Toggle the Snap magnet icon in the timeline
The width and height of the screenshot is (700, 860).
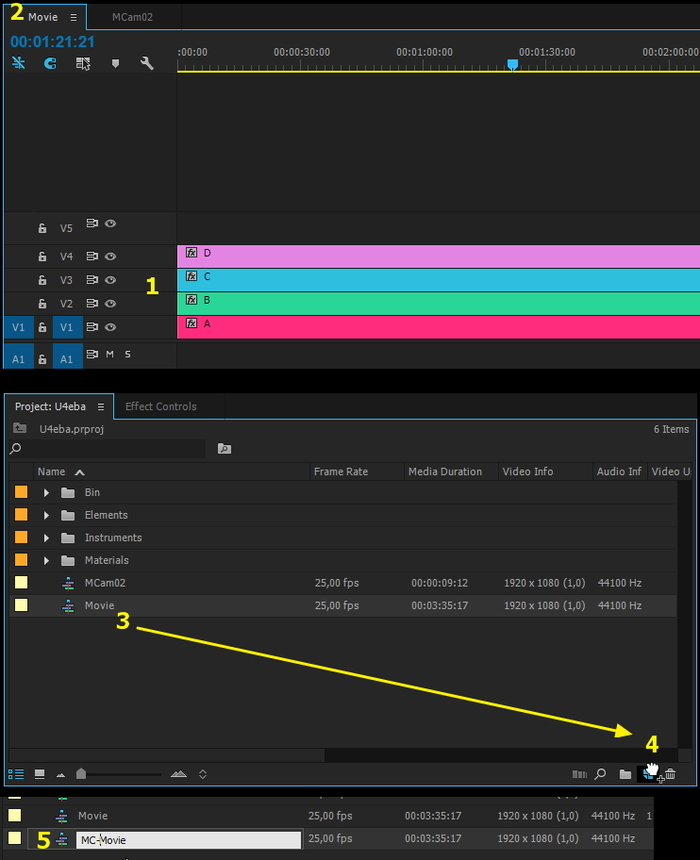click(50, 63)
